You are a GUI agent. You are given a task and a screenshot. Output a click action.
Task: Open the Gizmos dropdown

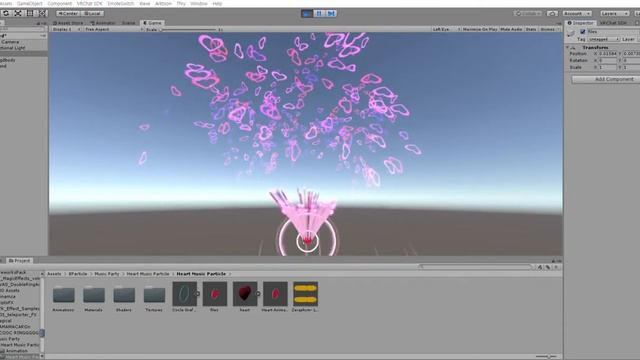pos(549,29)
